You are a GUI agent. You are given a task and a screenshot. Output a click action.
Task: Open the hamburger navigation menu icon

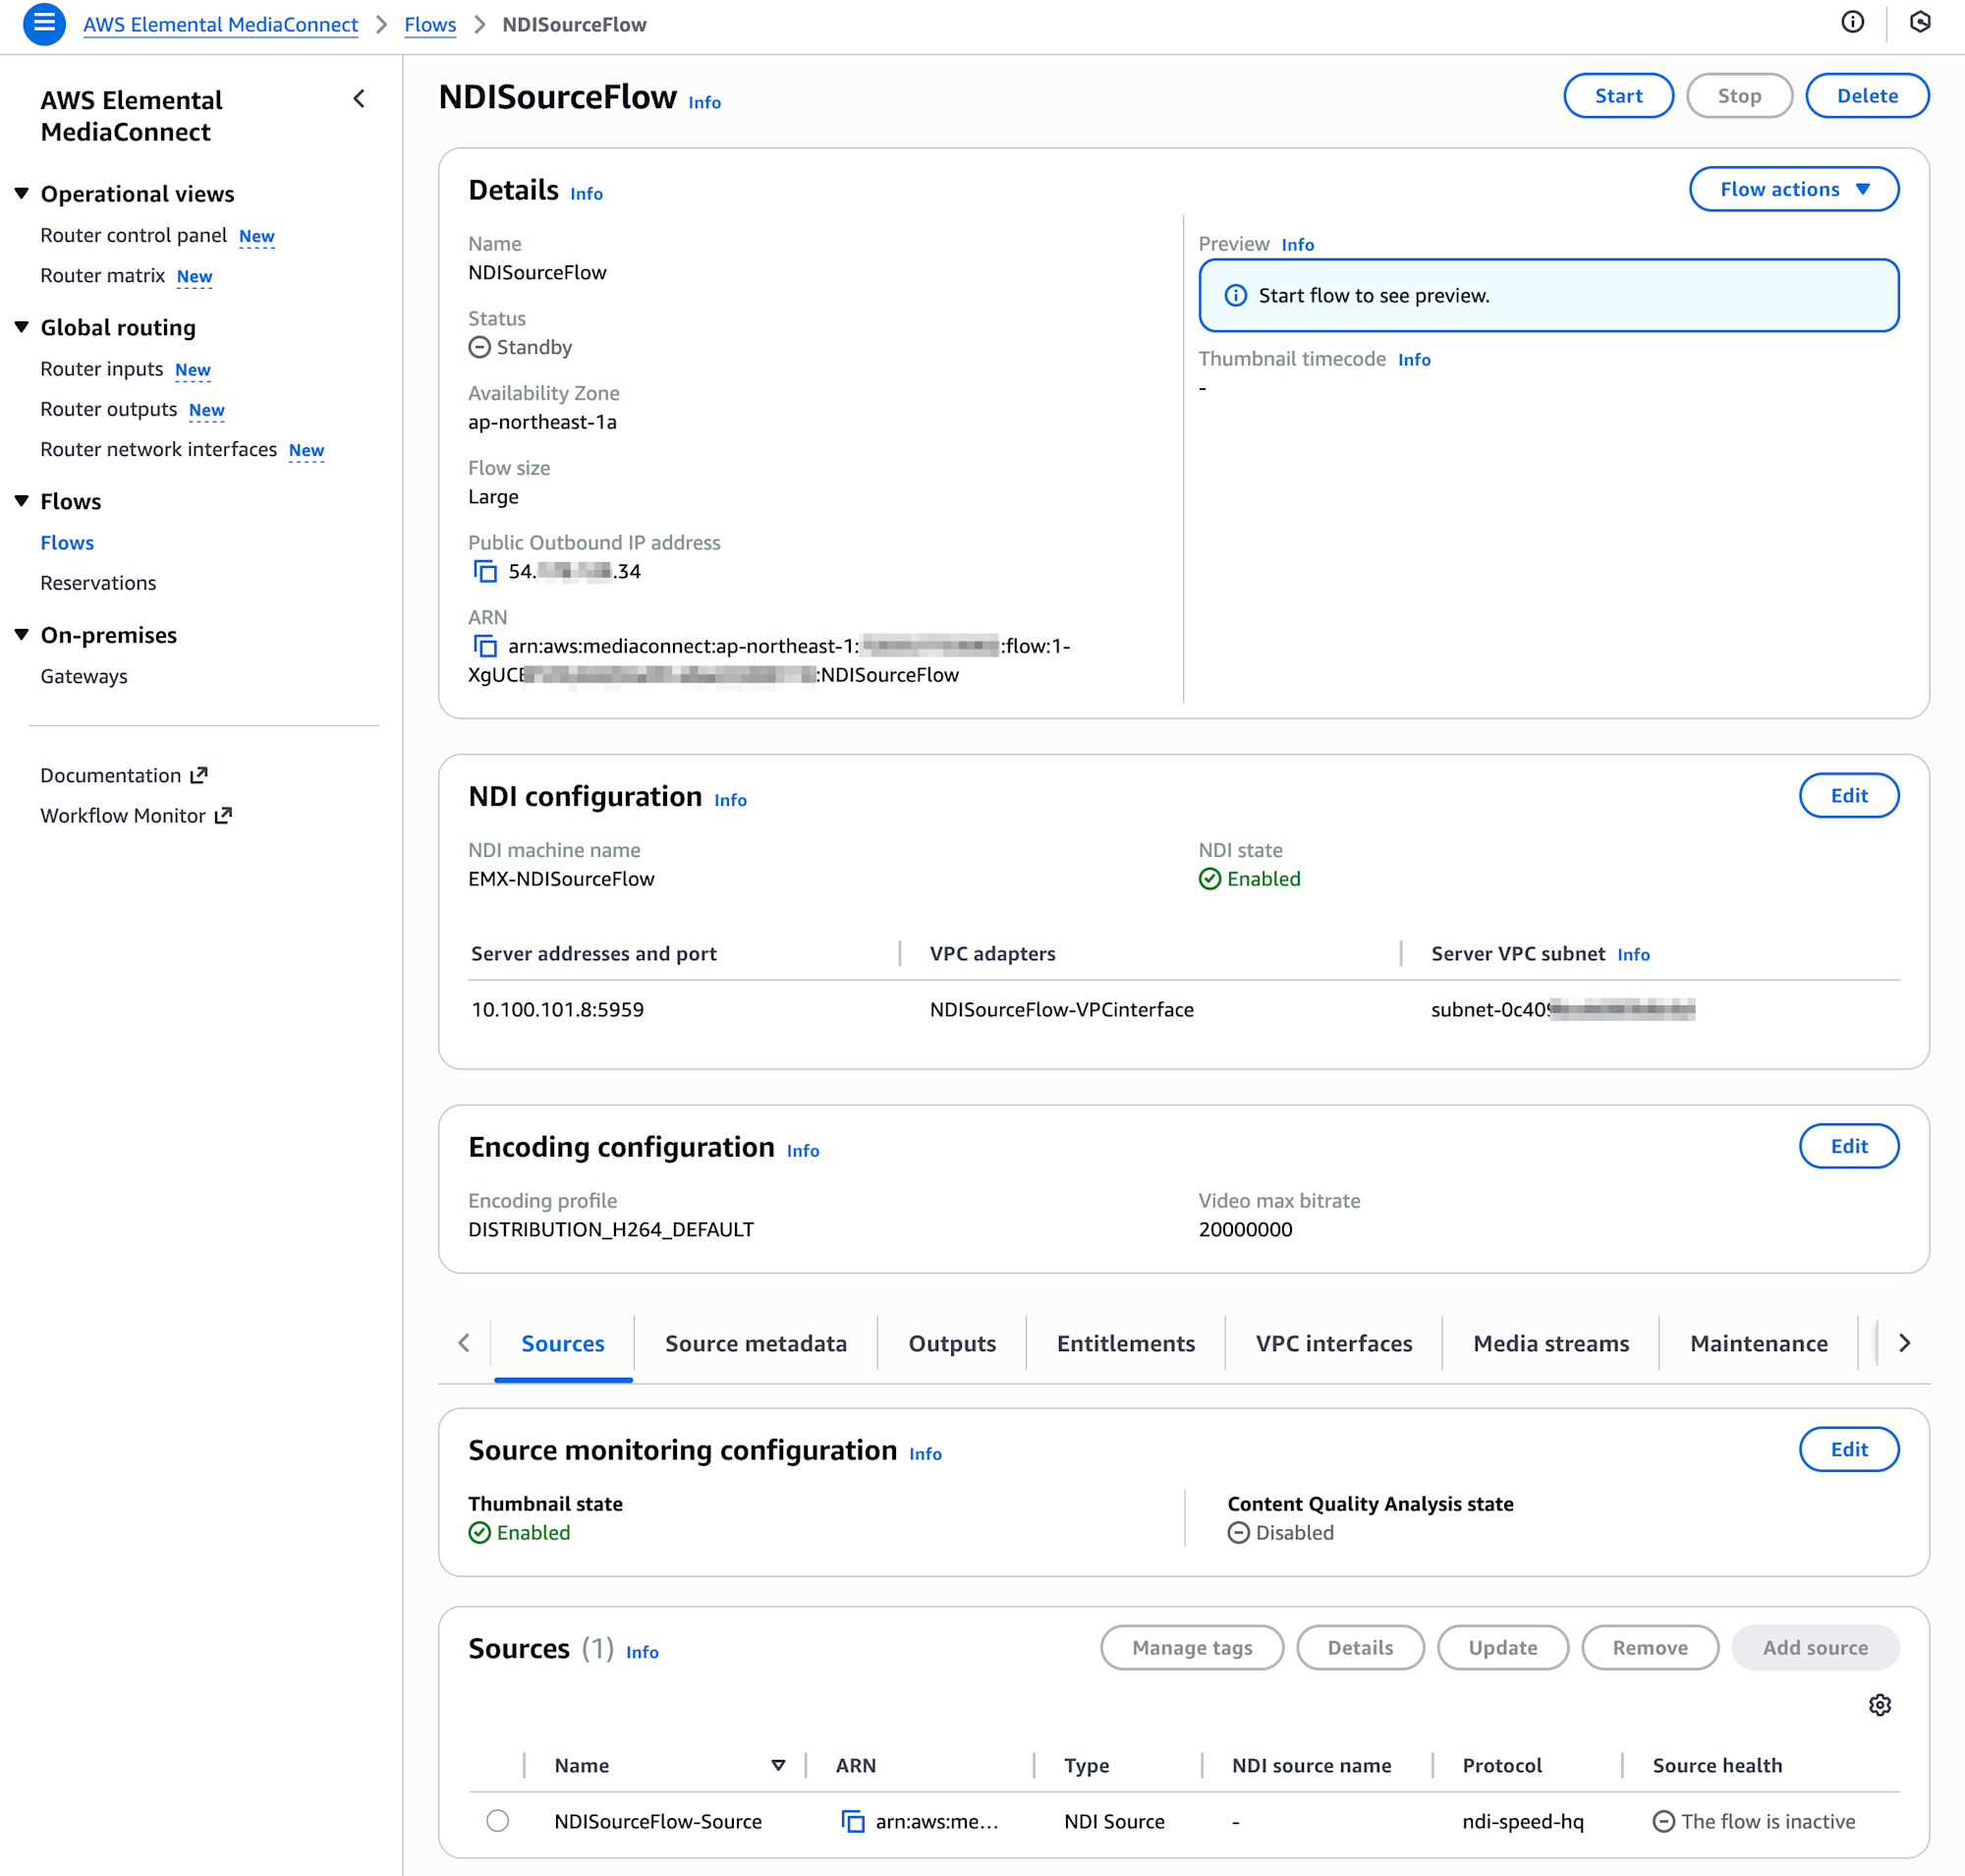(44, 24)
